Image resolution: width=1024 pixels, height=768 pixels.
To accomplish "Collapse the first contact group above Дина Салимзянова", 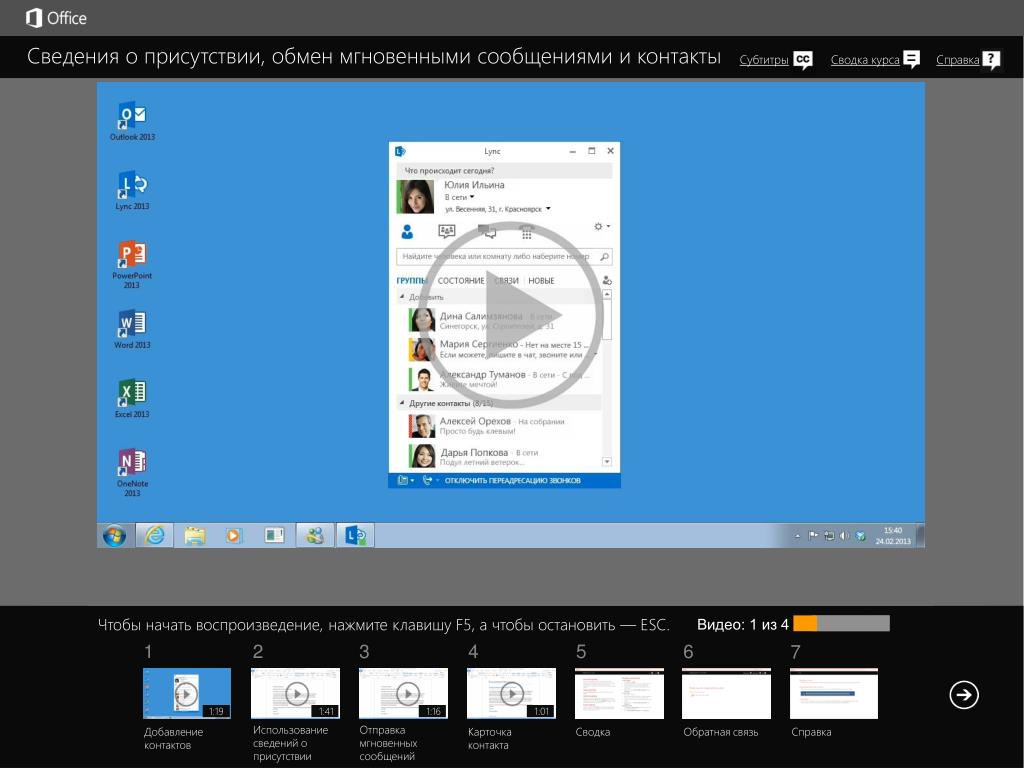I will pos(402,296).
